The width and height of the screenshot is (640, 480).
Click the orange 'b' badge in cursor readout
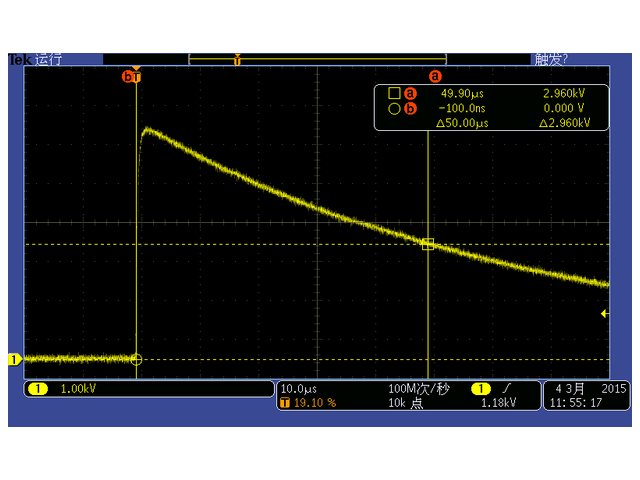[x=410, y=109]
